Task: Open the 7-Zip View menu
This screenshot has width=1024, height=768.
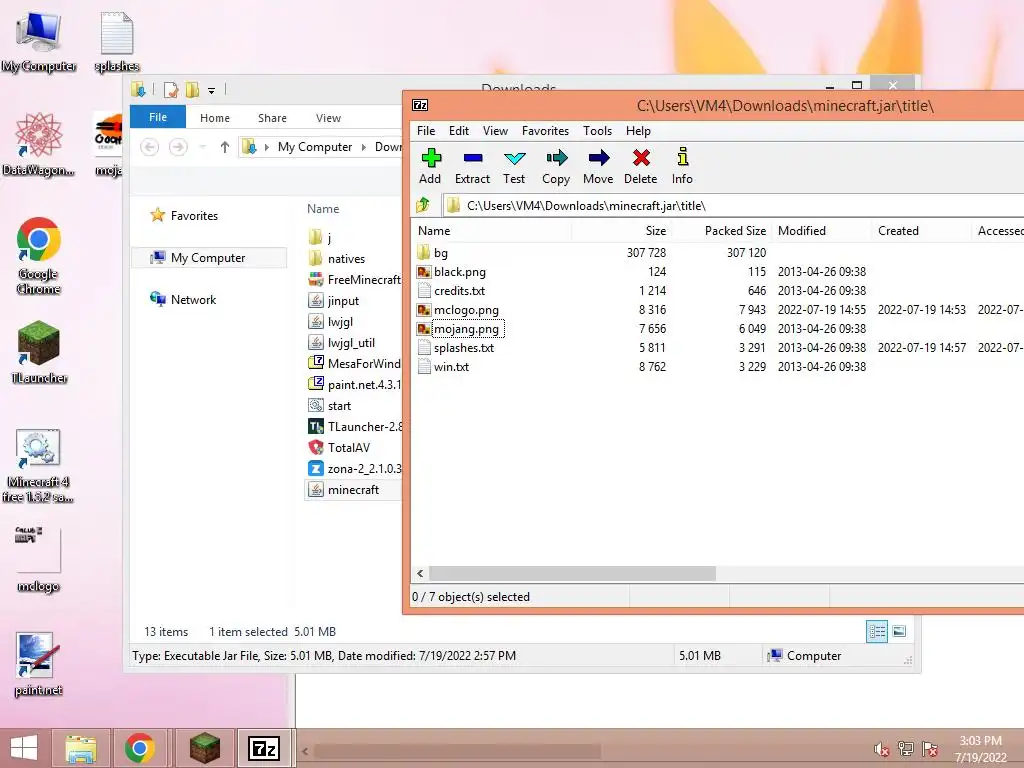Action: click(495, 131)
